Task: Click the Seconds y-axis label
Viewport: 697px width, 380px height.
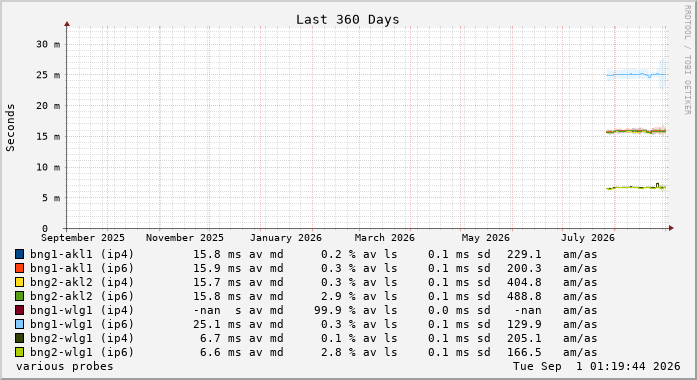Action: 10,128
